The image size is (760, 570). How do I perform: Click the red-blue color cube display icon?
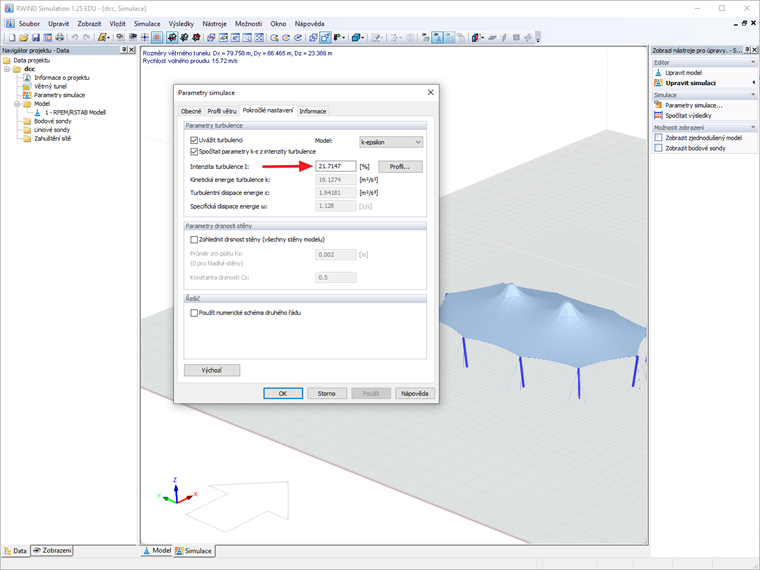[475, 37]
